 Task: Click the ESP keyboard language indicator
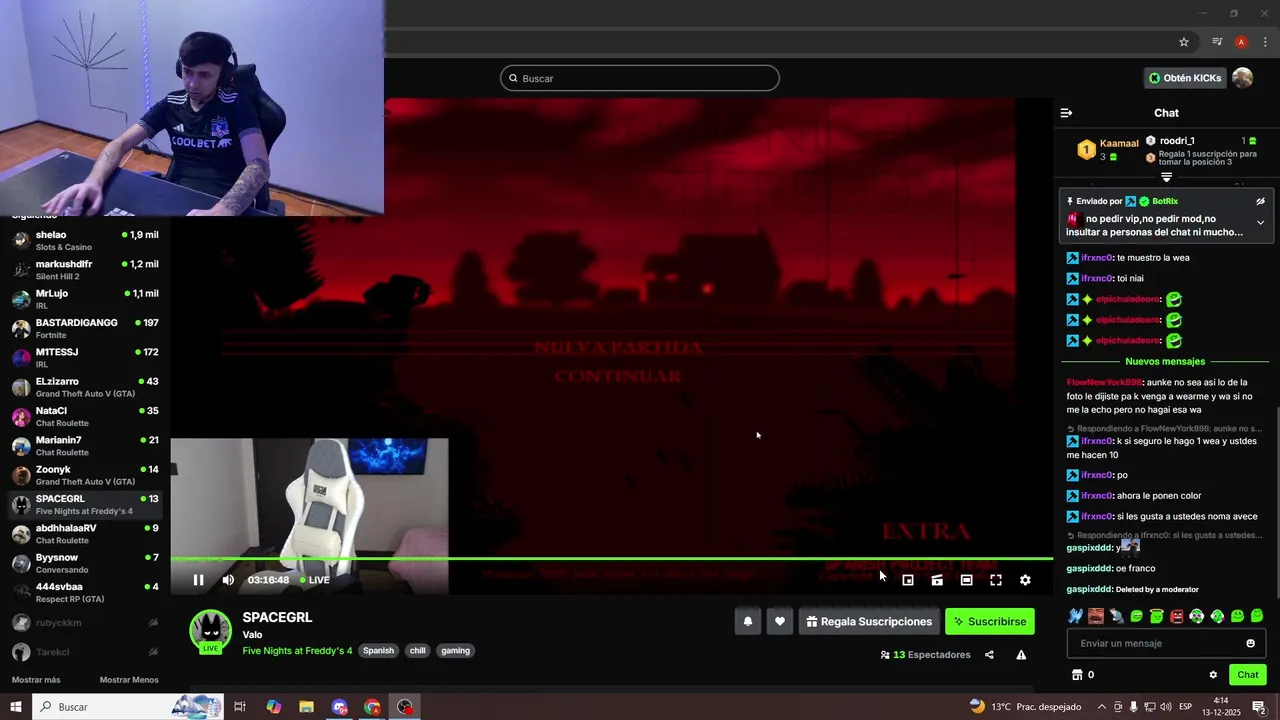[x=1185, y=707]
